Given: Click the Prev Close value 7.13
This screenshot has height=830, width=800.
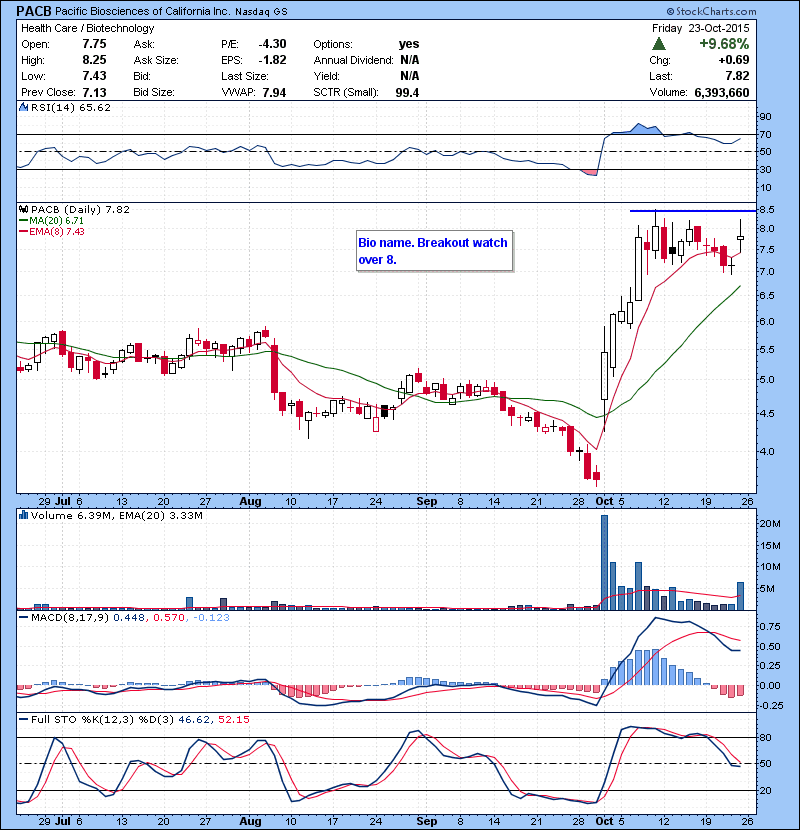Looking at the screenshot, I should (x=94, y=92).
